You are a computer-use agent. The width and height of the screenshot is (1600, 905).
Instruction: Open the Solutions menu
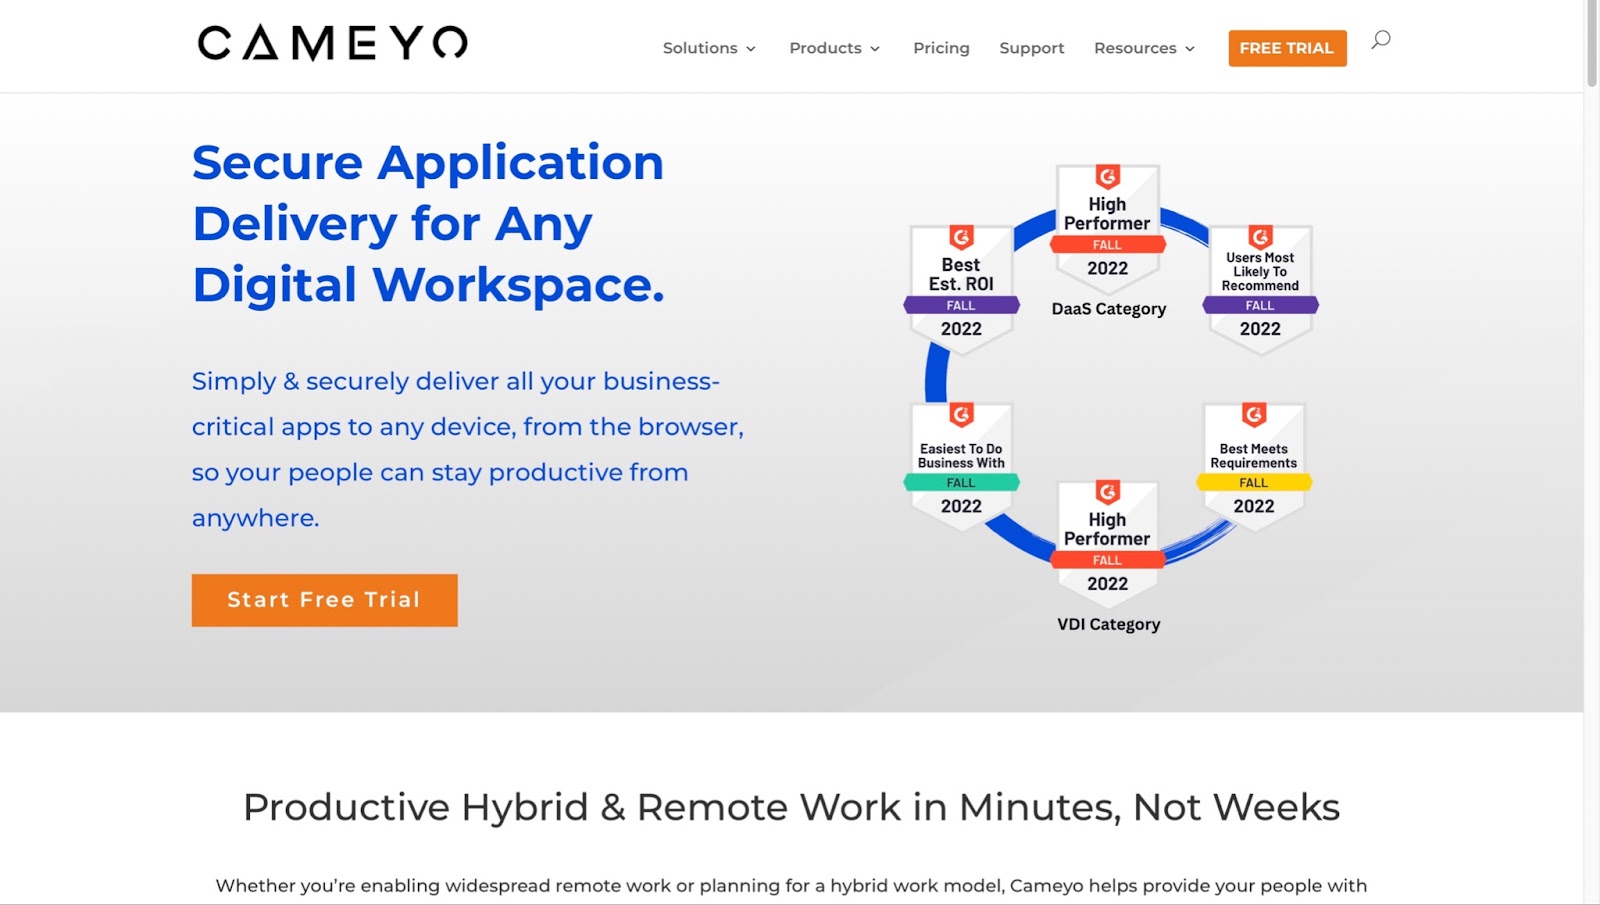click(709, 48)
